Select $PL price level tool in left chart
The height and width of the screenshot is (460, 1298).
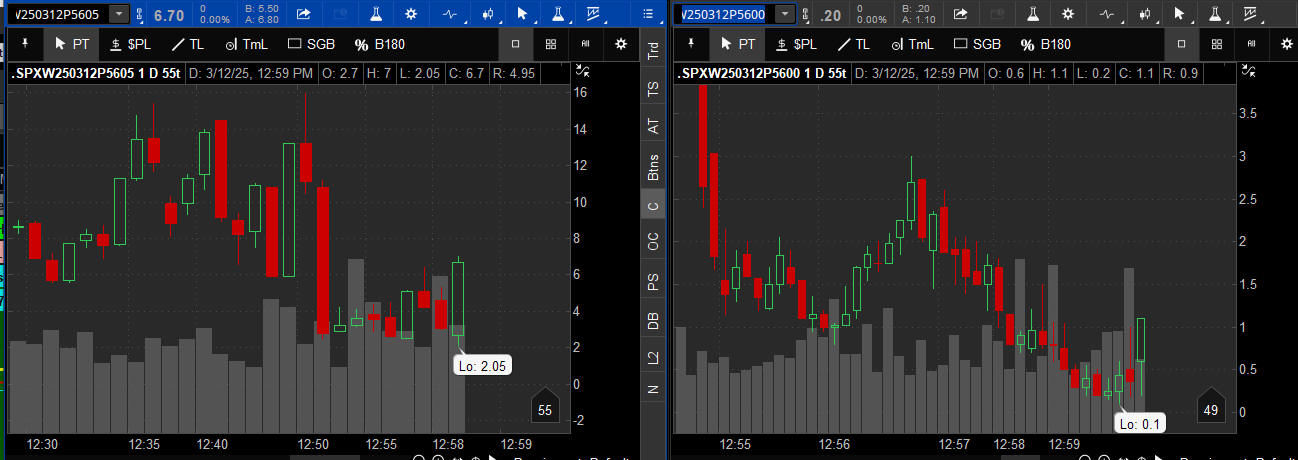[128, 44]
